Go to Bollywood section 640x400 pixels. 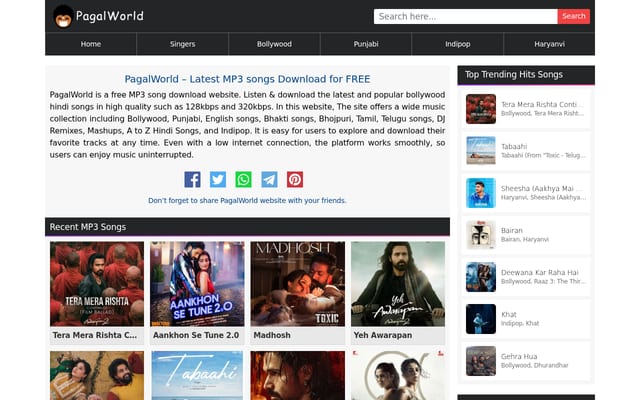coord(274,44)
